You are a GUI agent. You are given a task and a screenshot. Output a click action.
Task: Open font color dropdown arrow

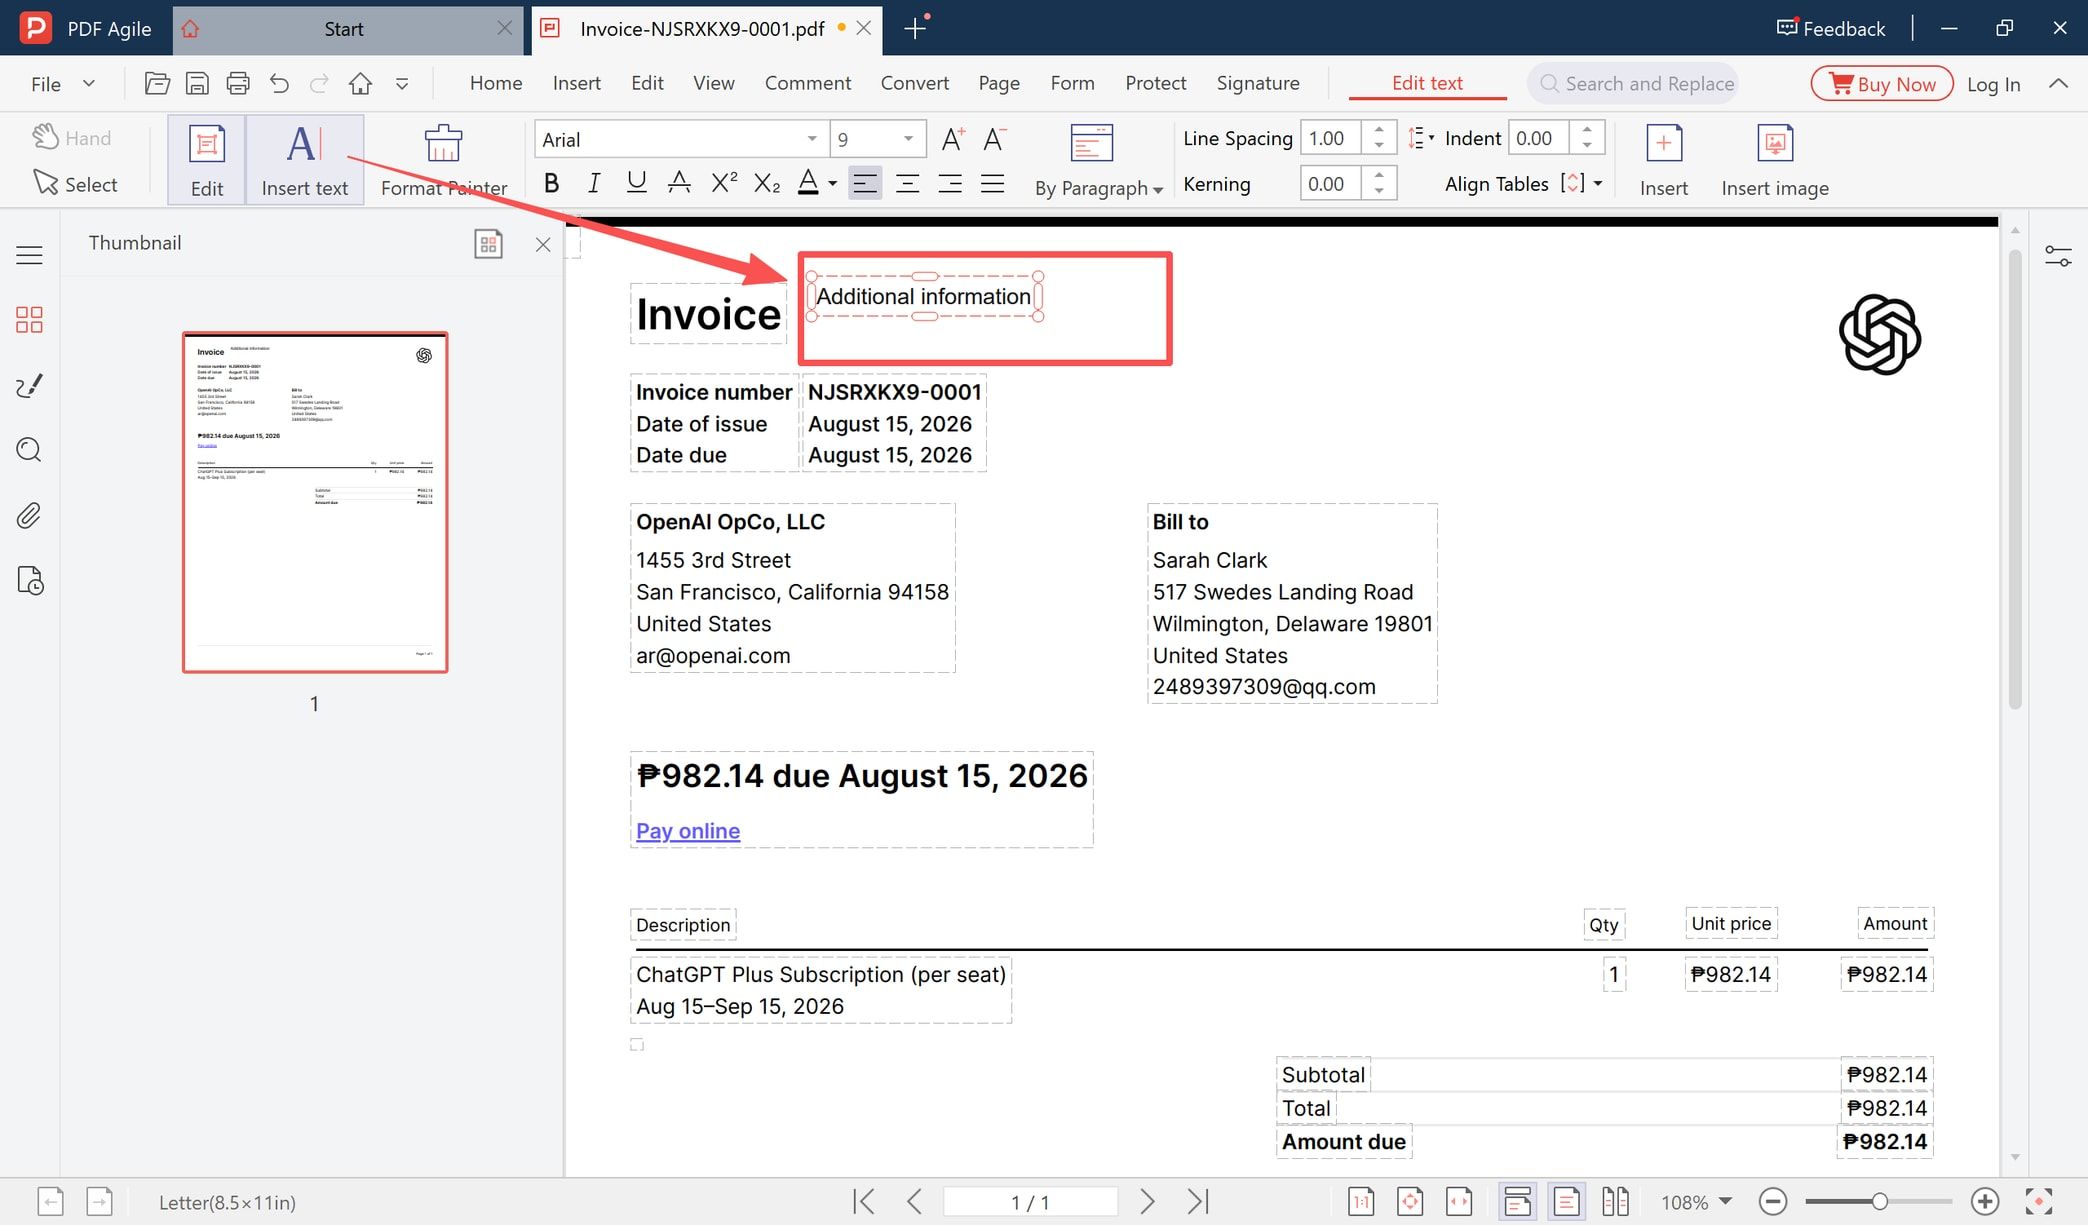(x=832, y=183)
